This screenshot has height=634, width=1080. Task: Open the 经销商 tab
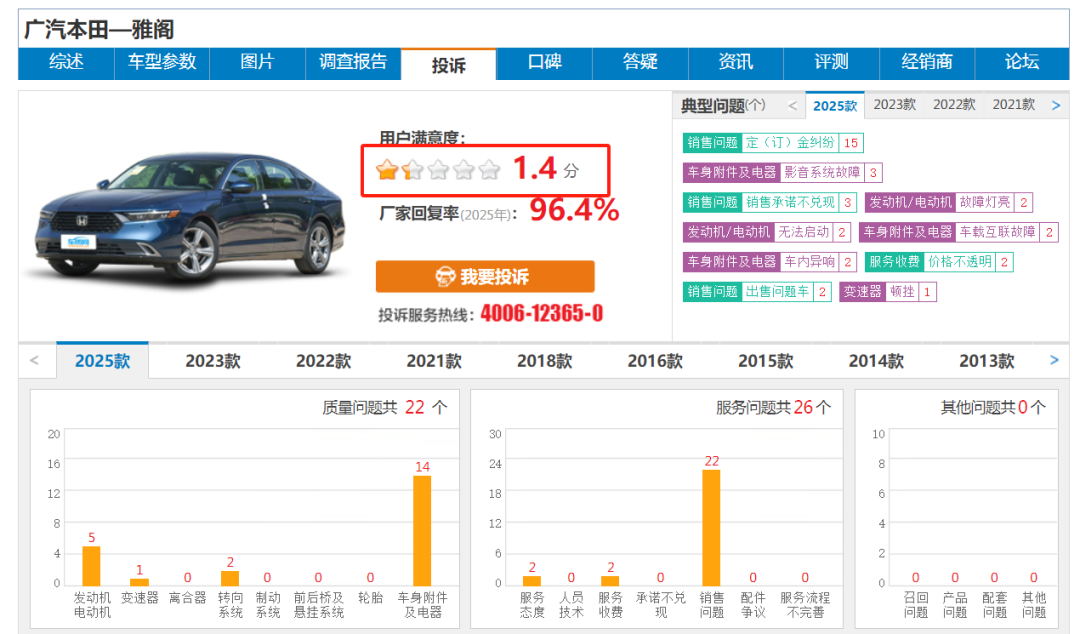[x=927, y=63]
